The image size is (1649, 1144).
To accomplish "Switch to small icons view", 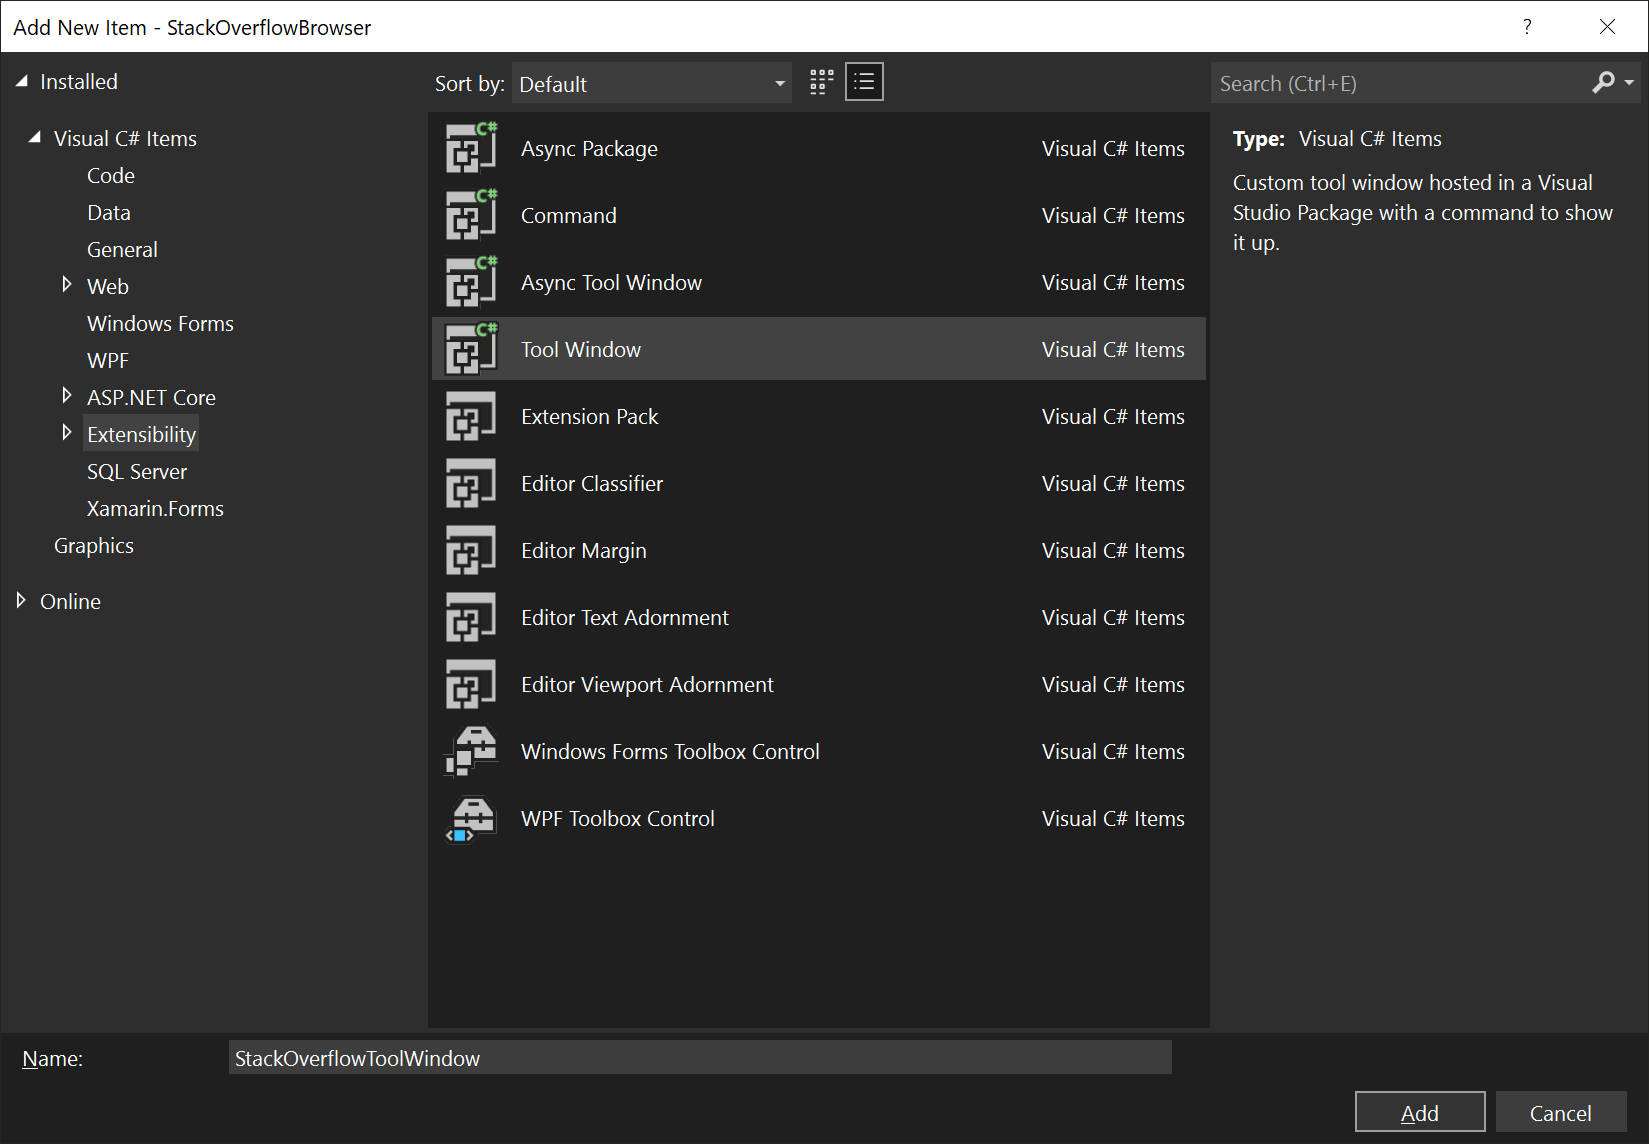I will 864,81.
